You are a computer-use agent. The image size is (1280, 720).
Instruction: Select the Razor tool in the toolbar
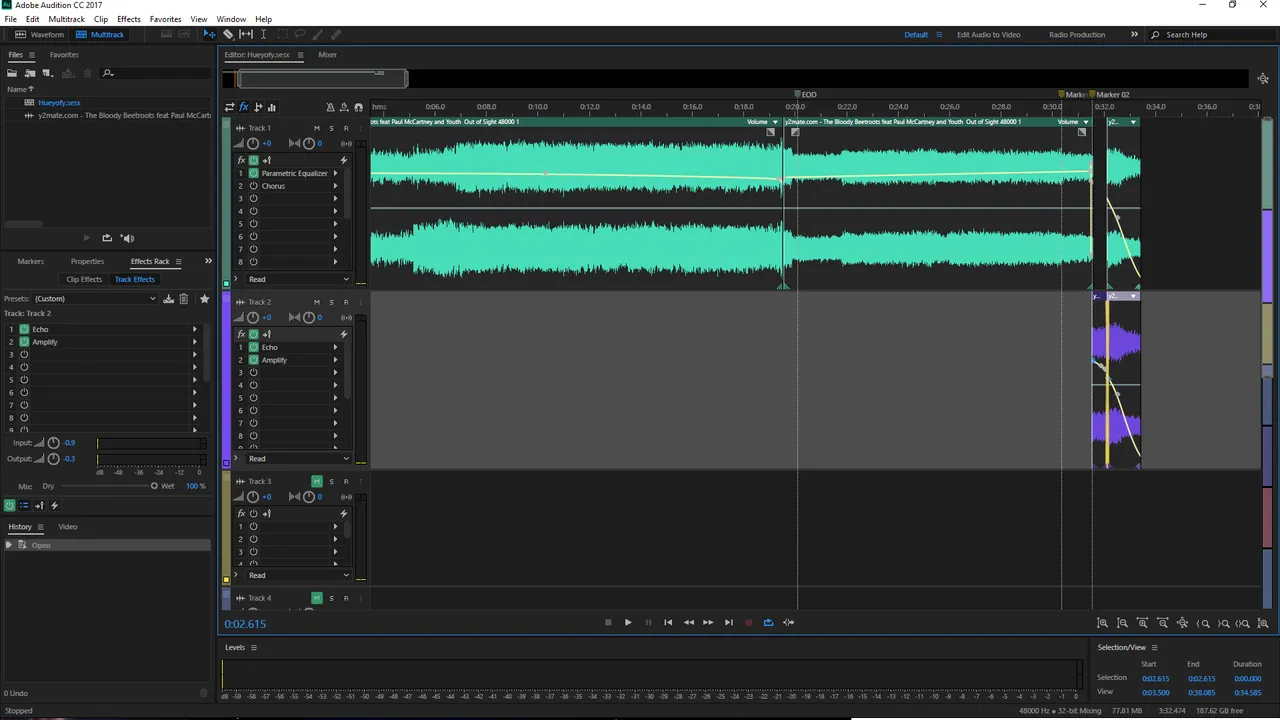point(228,34)
